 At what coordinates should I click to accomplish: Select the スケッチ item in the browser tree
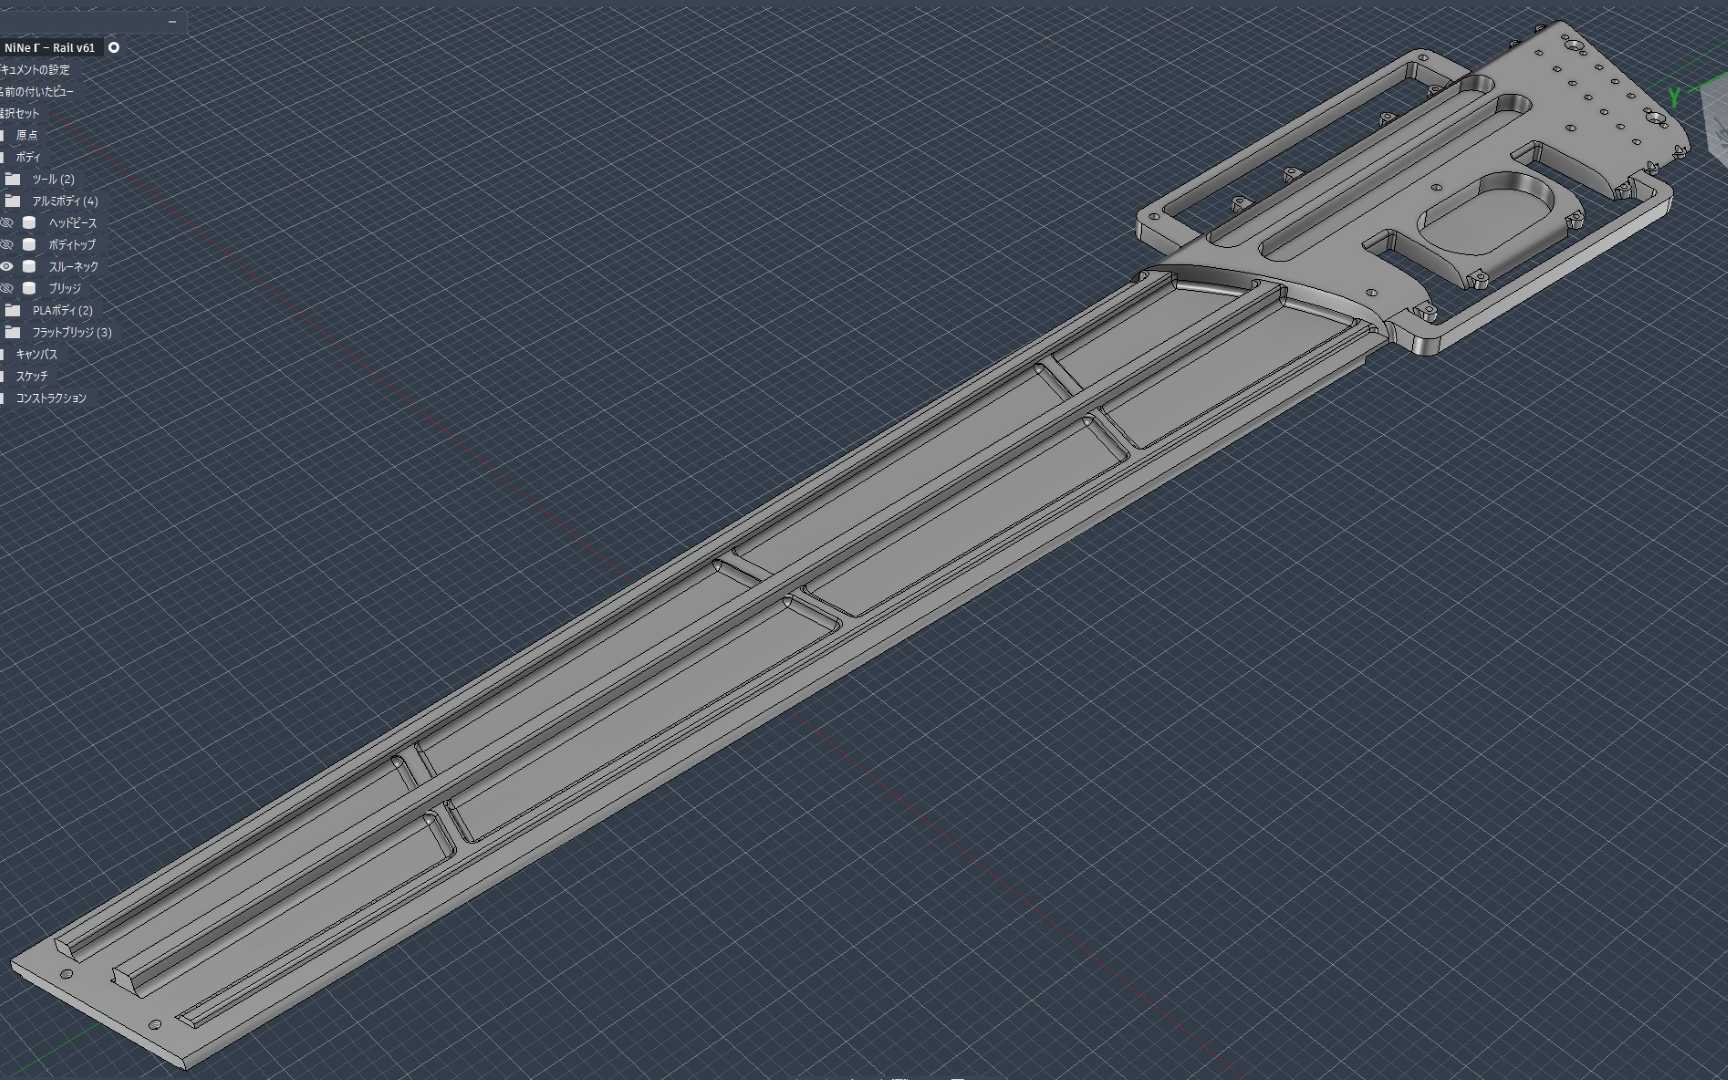click(32, 376)
